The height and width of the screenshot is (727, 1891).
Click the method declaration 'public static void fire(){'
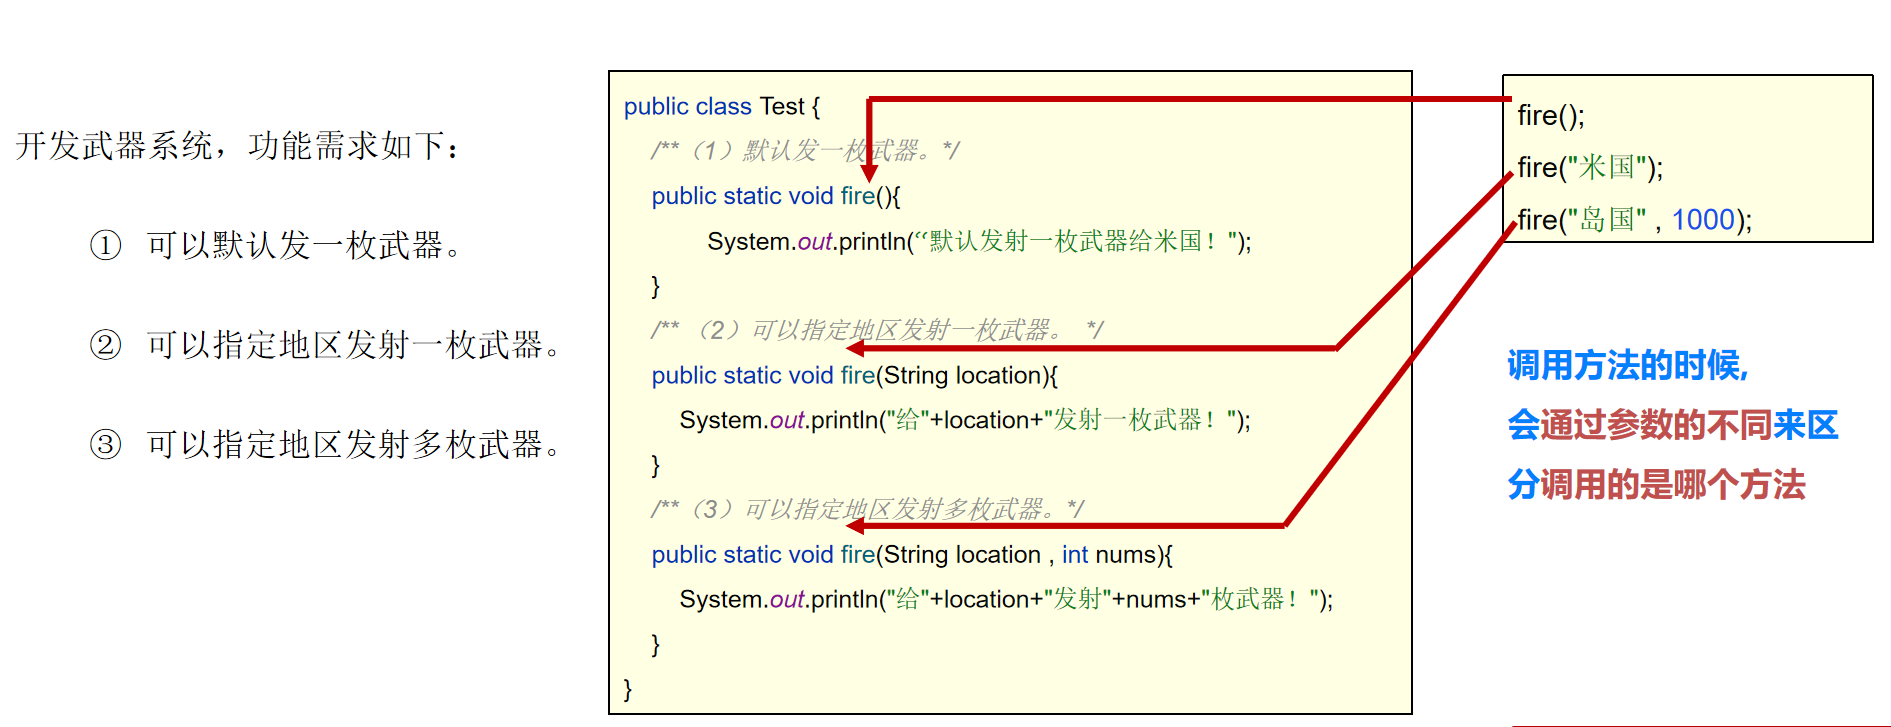coord(776,196)
